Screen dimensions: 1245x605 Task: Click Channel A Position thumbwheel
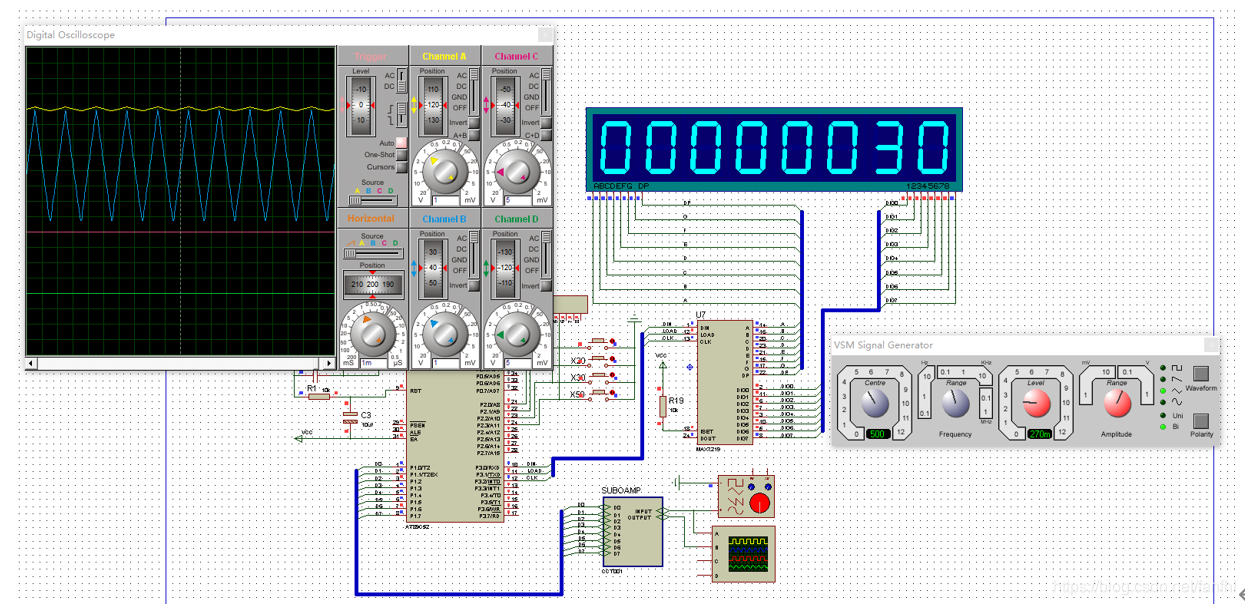point(432,104)
